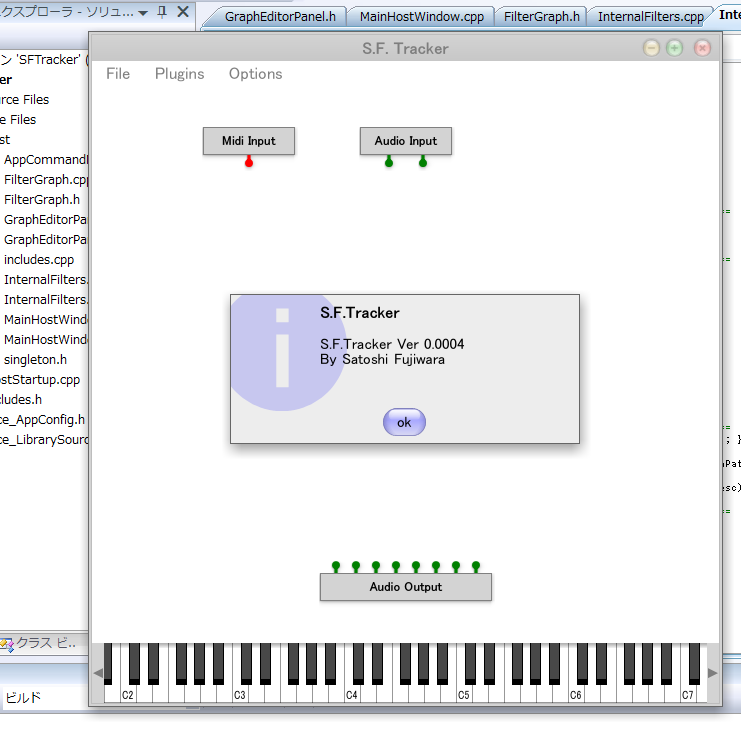Open the Options menu

(x=255, y=74)
